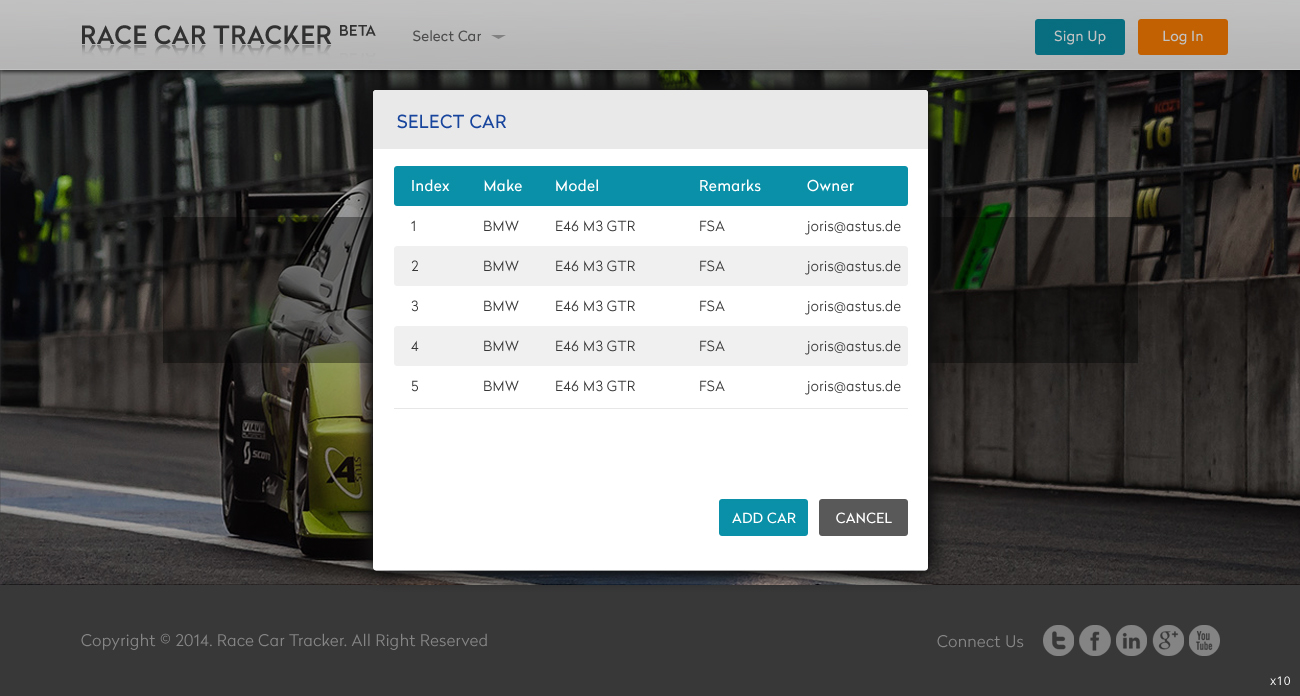
Task: Click the Owner column header
Action: (831, 186)
